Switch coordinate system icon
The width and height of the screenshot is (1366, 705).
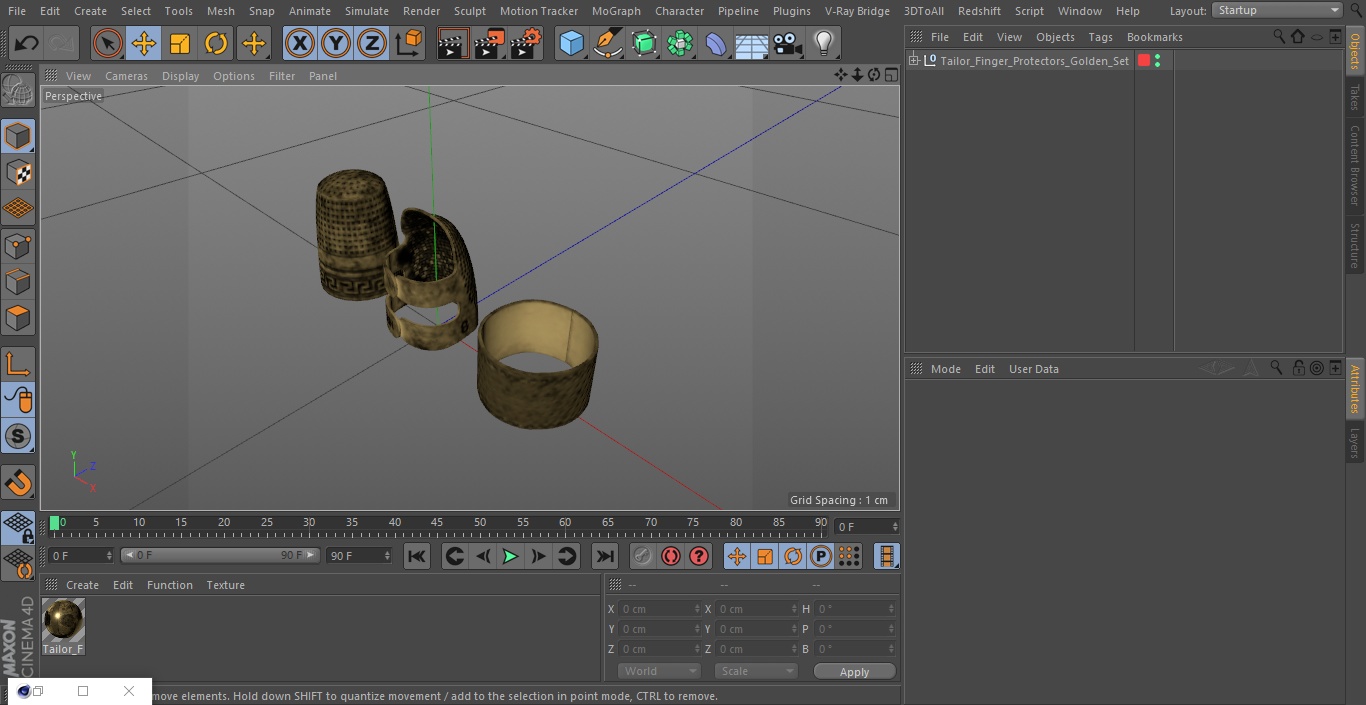click(409, 43)
